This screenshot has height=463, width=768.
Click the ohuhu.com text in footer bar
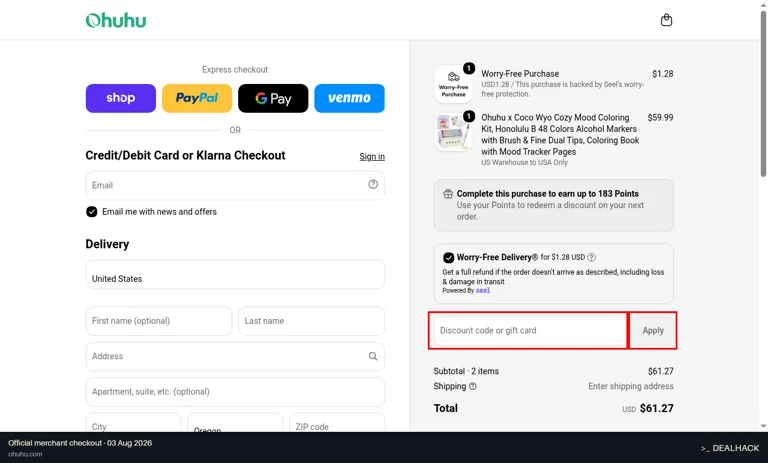[x=25, y=454]
